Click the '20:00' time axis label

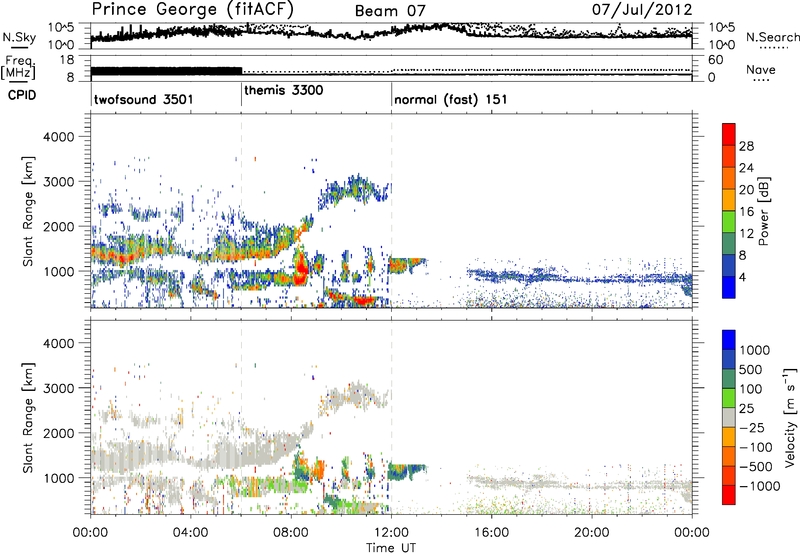point(592,533)
